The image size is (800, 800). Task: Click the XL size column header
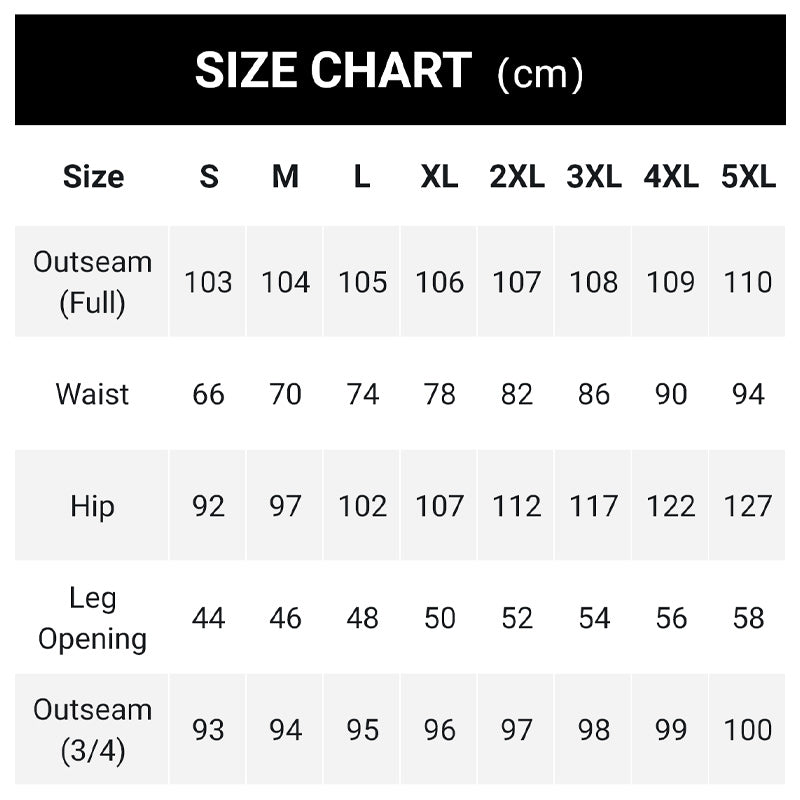[x=439, y=177]
